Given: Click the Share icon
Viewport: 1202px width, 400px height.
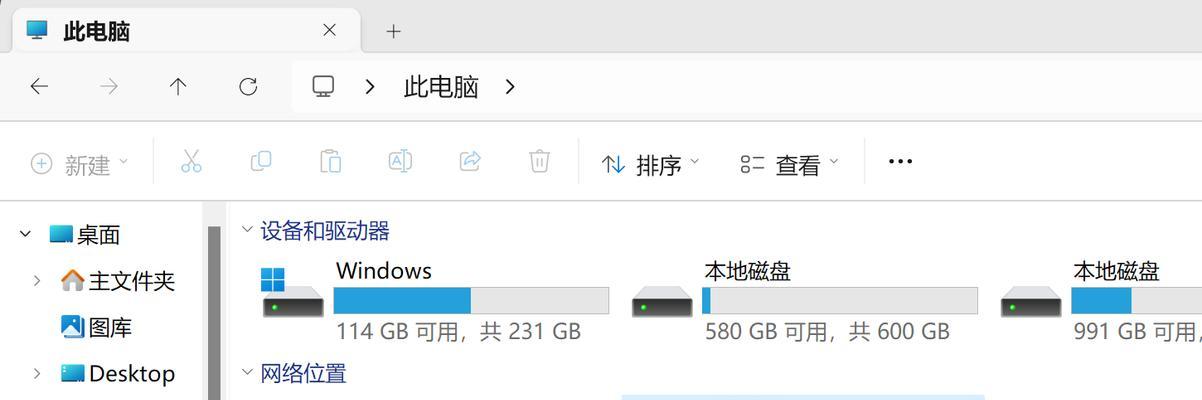Looking at the screenshot, I should (470, 161).
